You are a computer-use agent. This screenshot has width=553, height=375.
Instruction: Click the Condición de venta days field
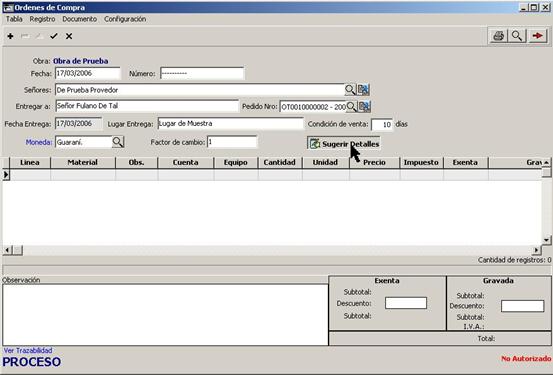pos(382,125)
